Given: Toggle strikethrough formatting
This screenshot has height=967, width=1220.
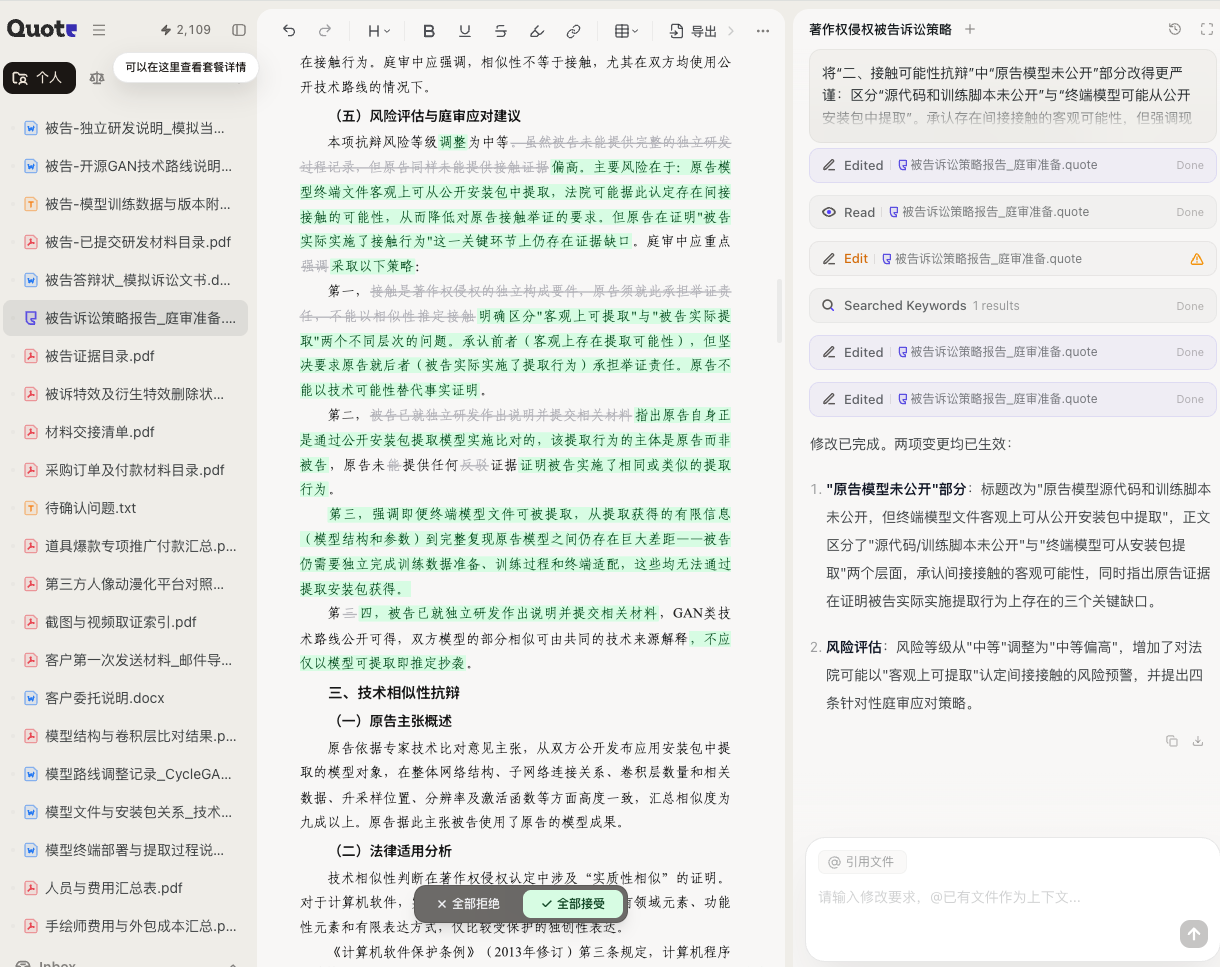Looking at the screenshot, I should coord(501,31).
